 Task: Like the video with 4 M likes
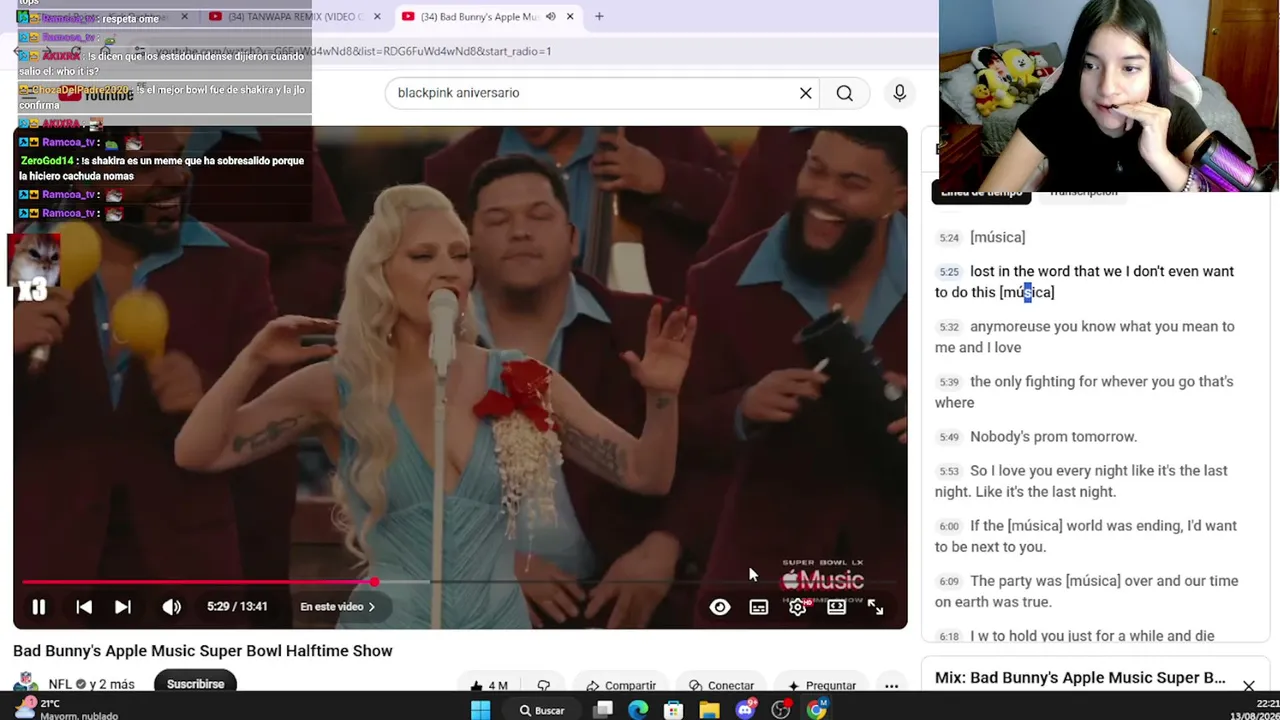(490, 686)
